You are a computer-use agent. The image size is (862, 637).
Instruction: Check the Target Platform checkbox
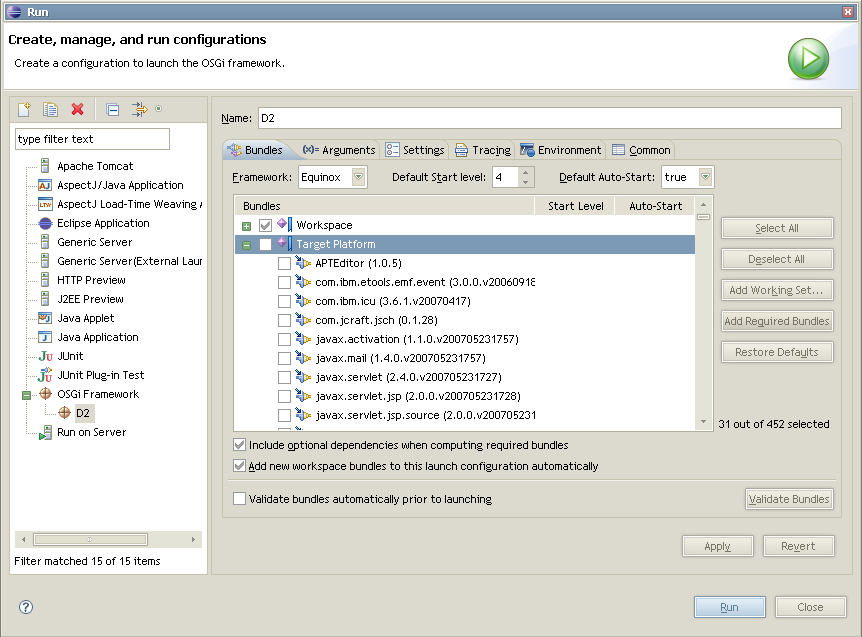(x=266, y=245)
